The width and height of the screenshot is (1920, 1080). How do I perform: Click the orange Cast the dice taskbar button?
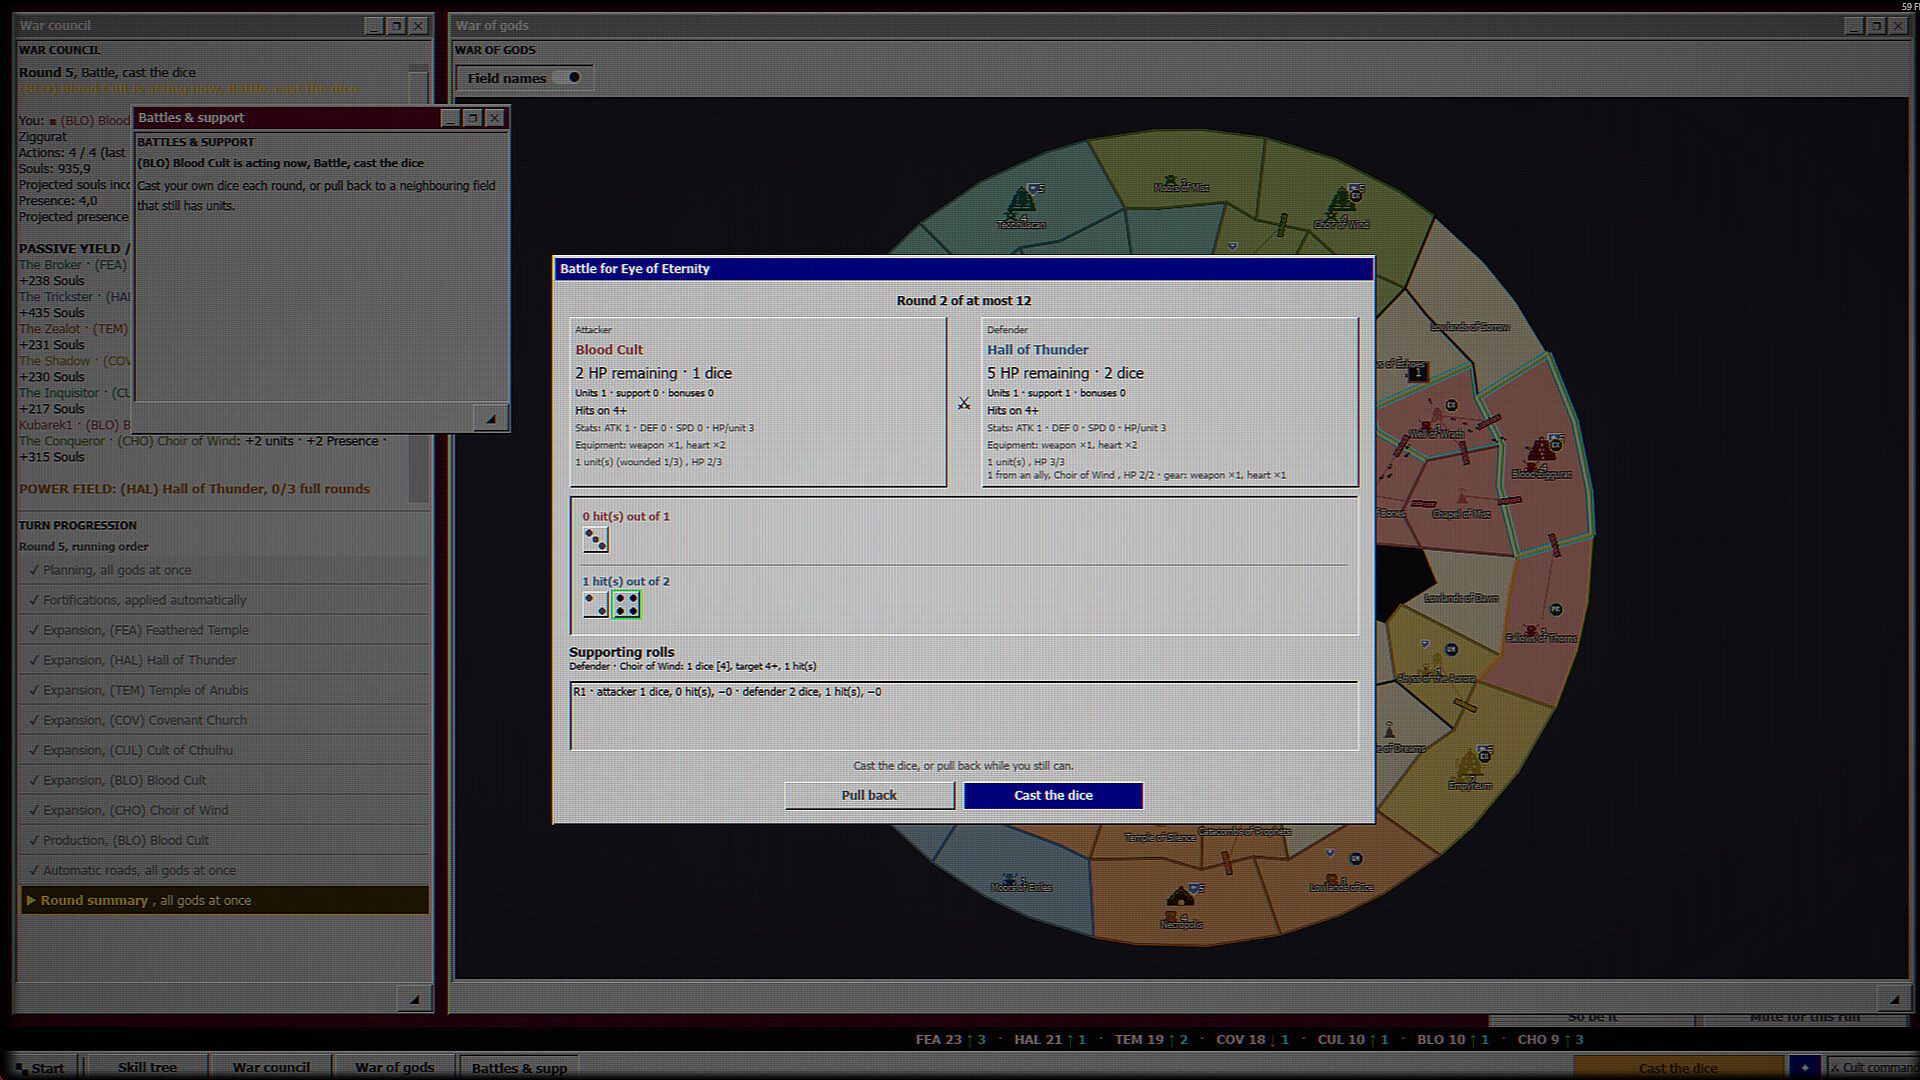coord(1678,1067)
